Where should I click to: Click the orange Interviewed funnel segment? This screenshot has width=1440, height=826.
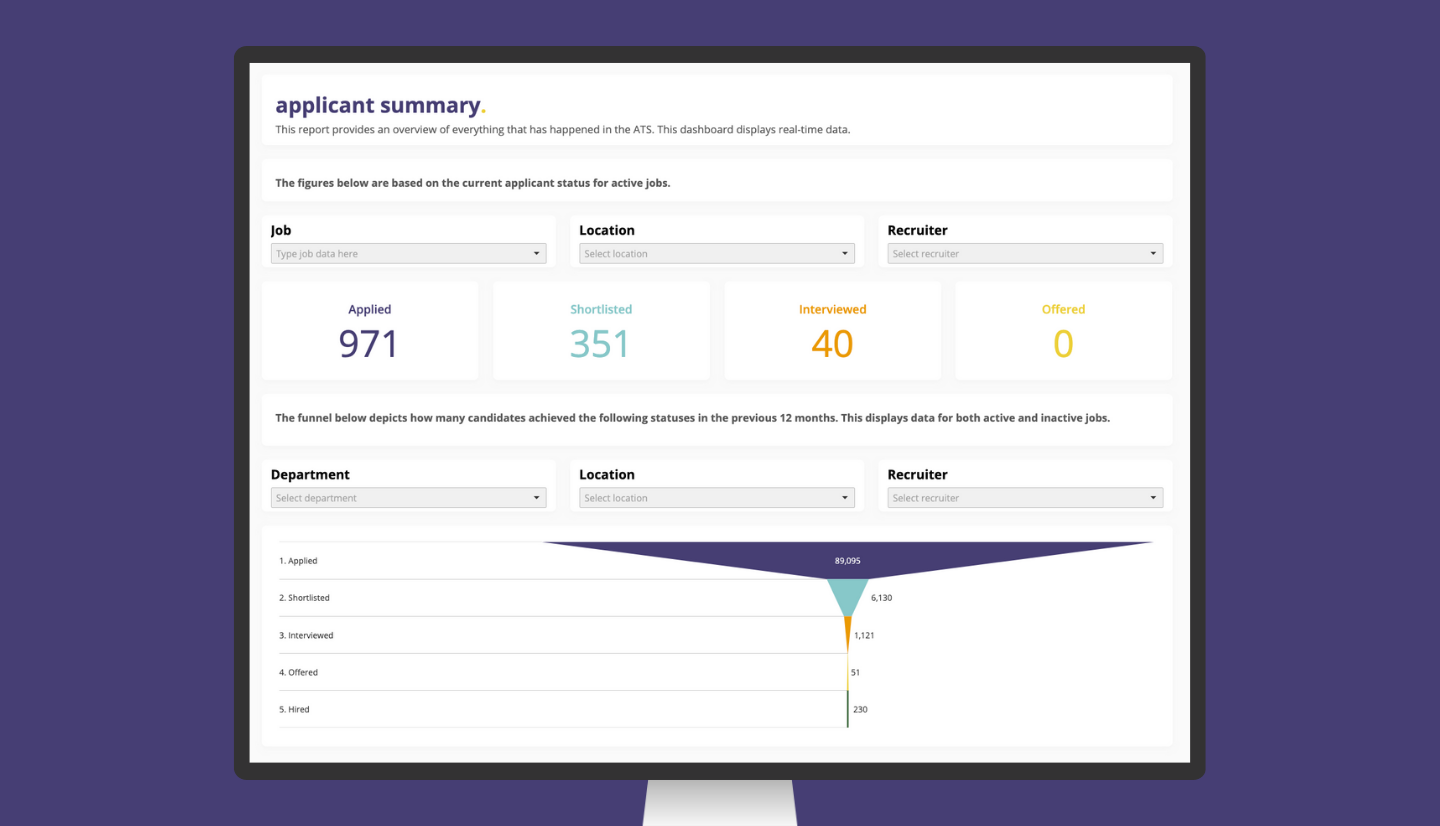848,633
